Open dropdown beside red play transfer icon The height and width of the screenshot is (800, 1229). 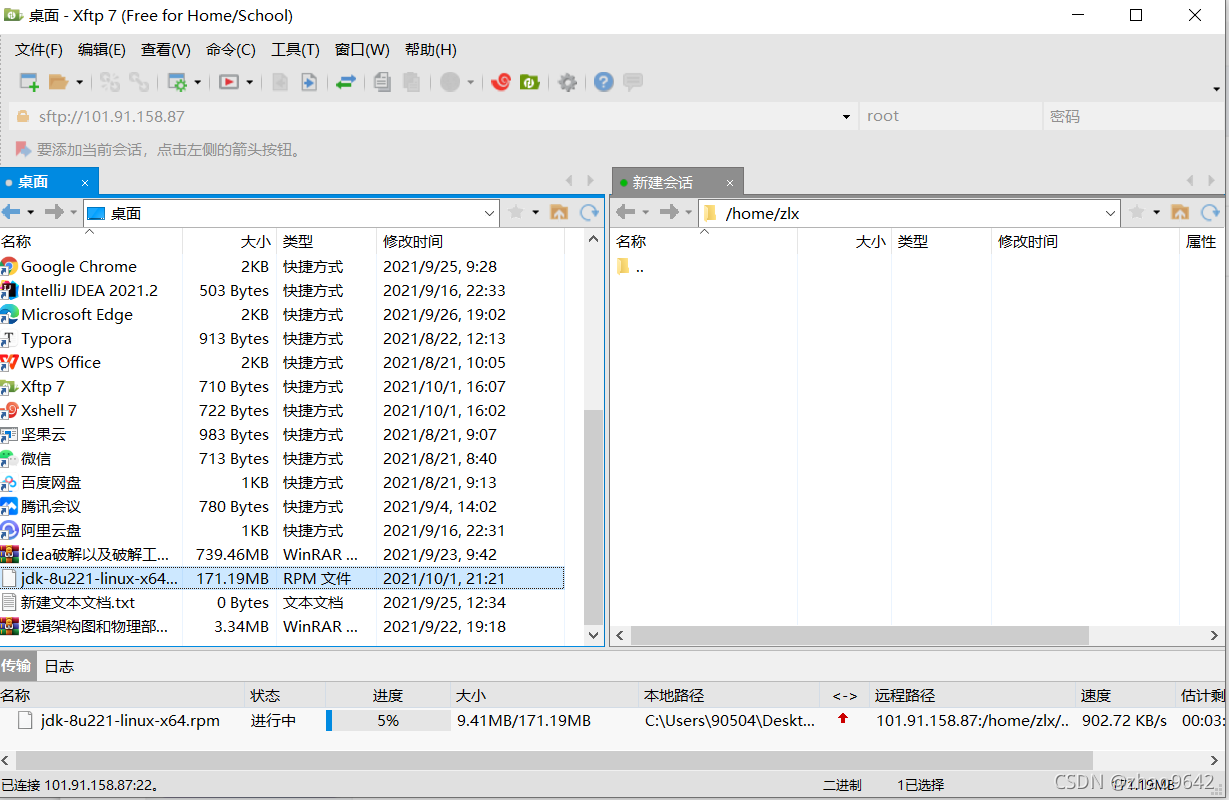pos(249,82)
